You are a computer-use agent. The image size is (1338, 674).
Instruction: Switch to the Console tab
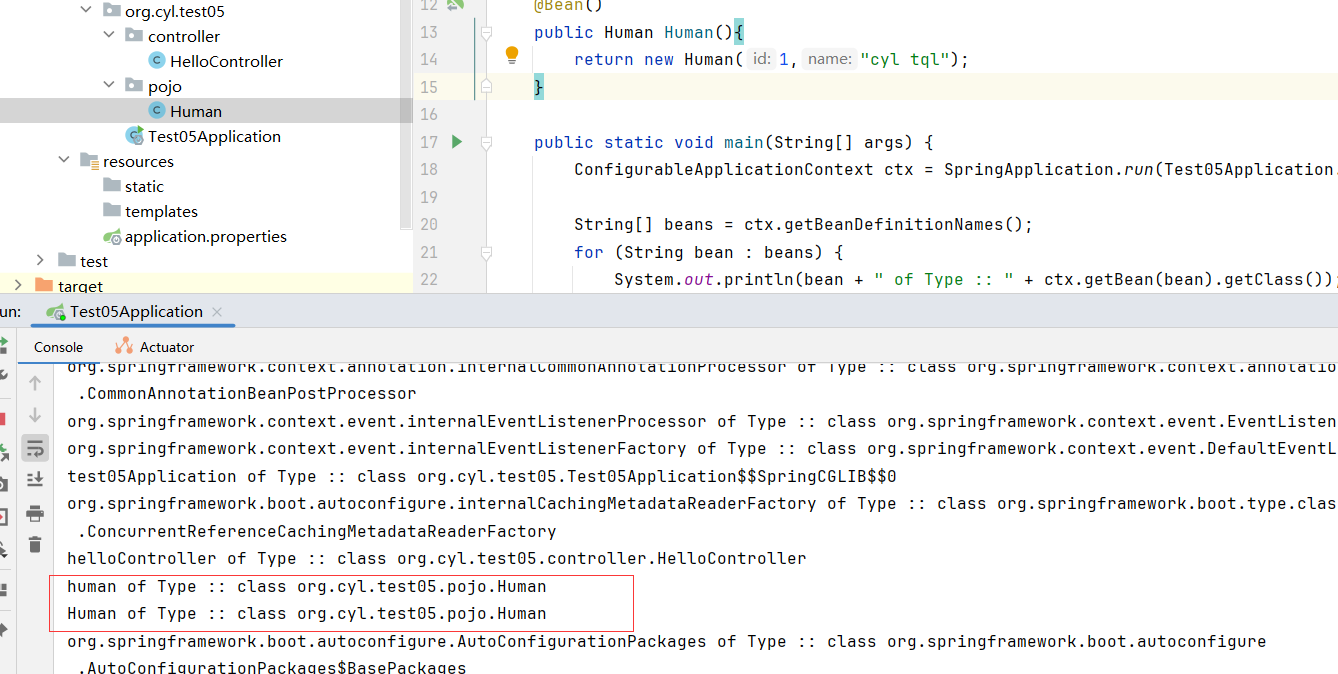pos(57,347)
